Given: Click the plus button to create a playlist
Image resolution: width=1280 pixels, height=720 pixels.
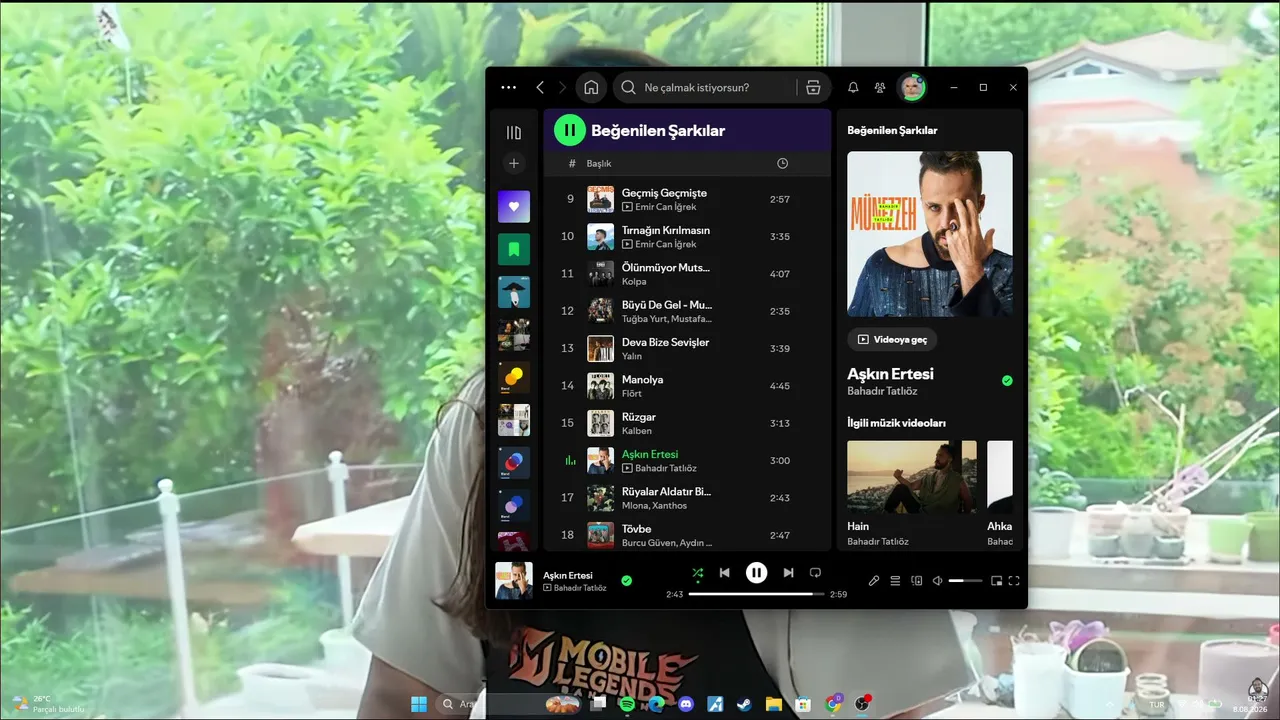Looking at the screenshot, I should [514, 163].
